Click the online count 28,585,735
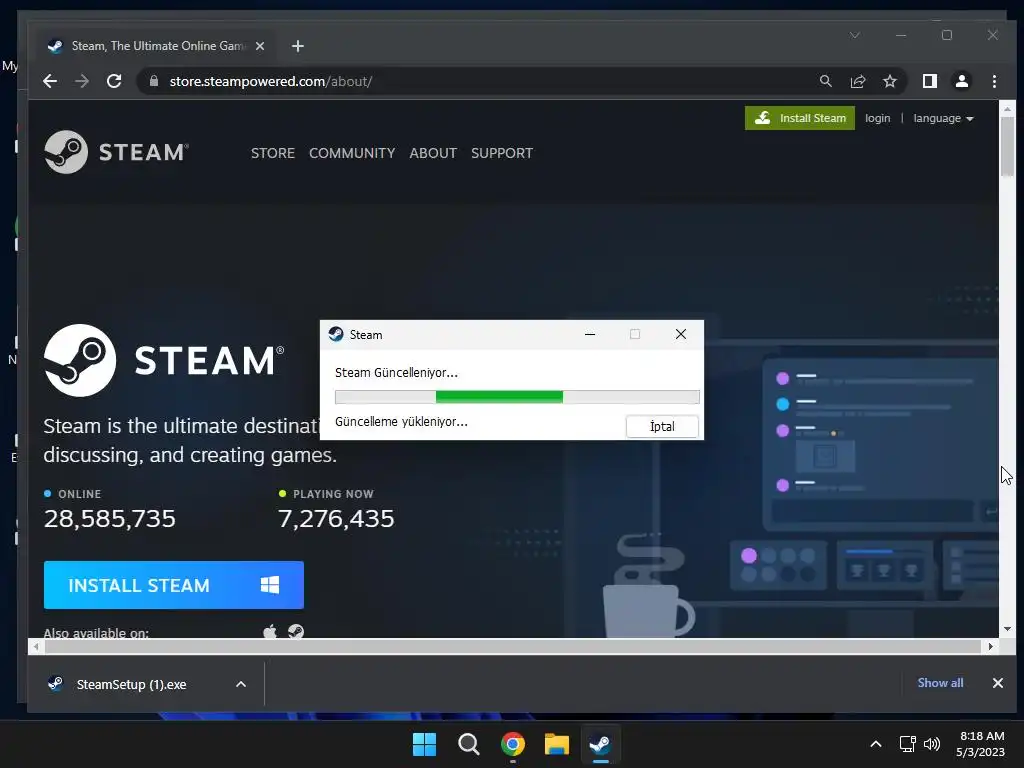 110,519
